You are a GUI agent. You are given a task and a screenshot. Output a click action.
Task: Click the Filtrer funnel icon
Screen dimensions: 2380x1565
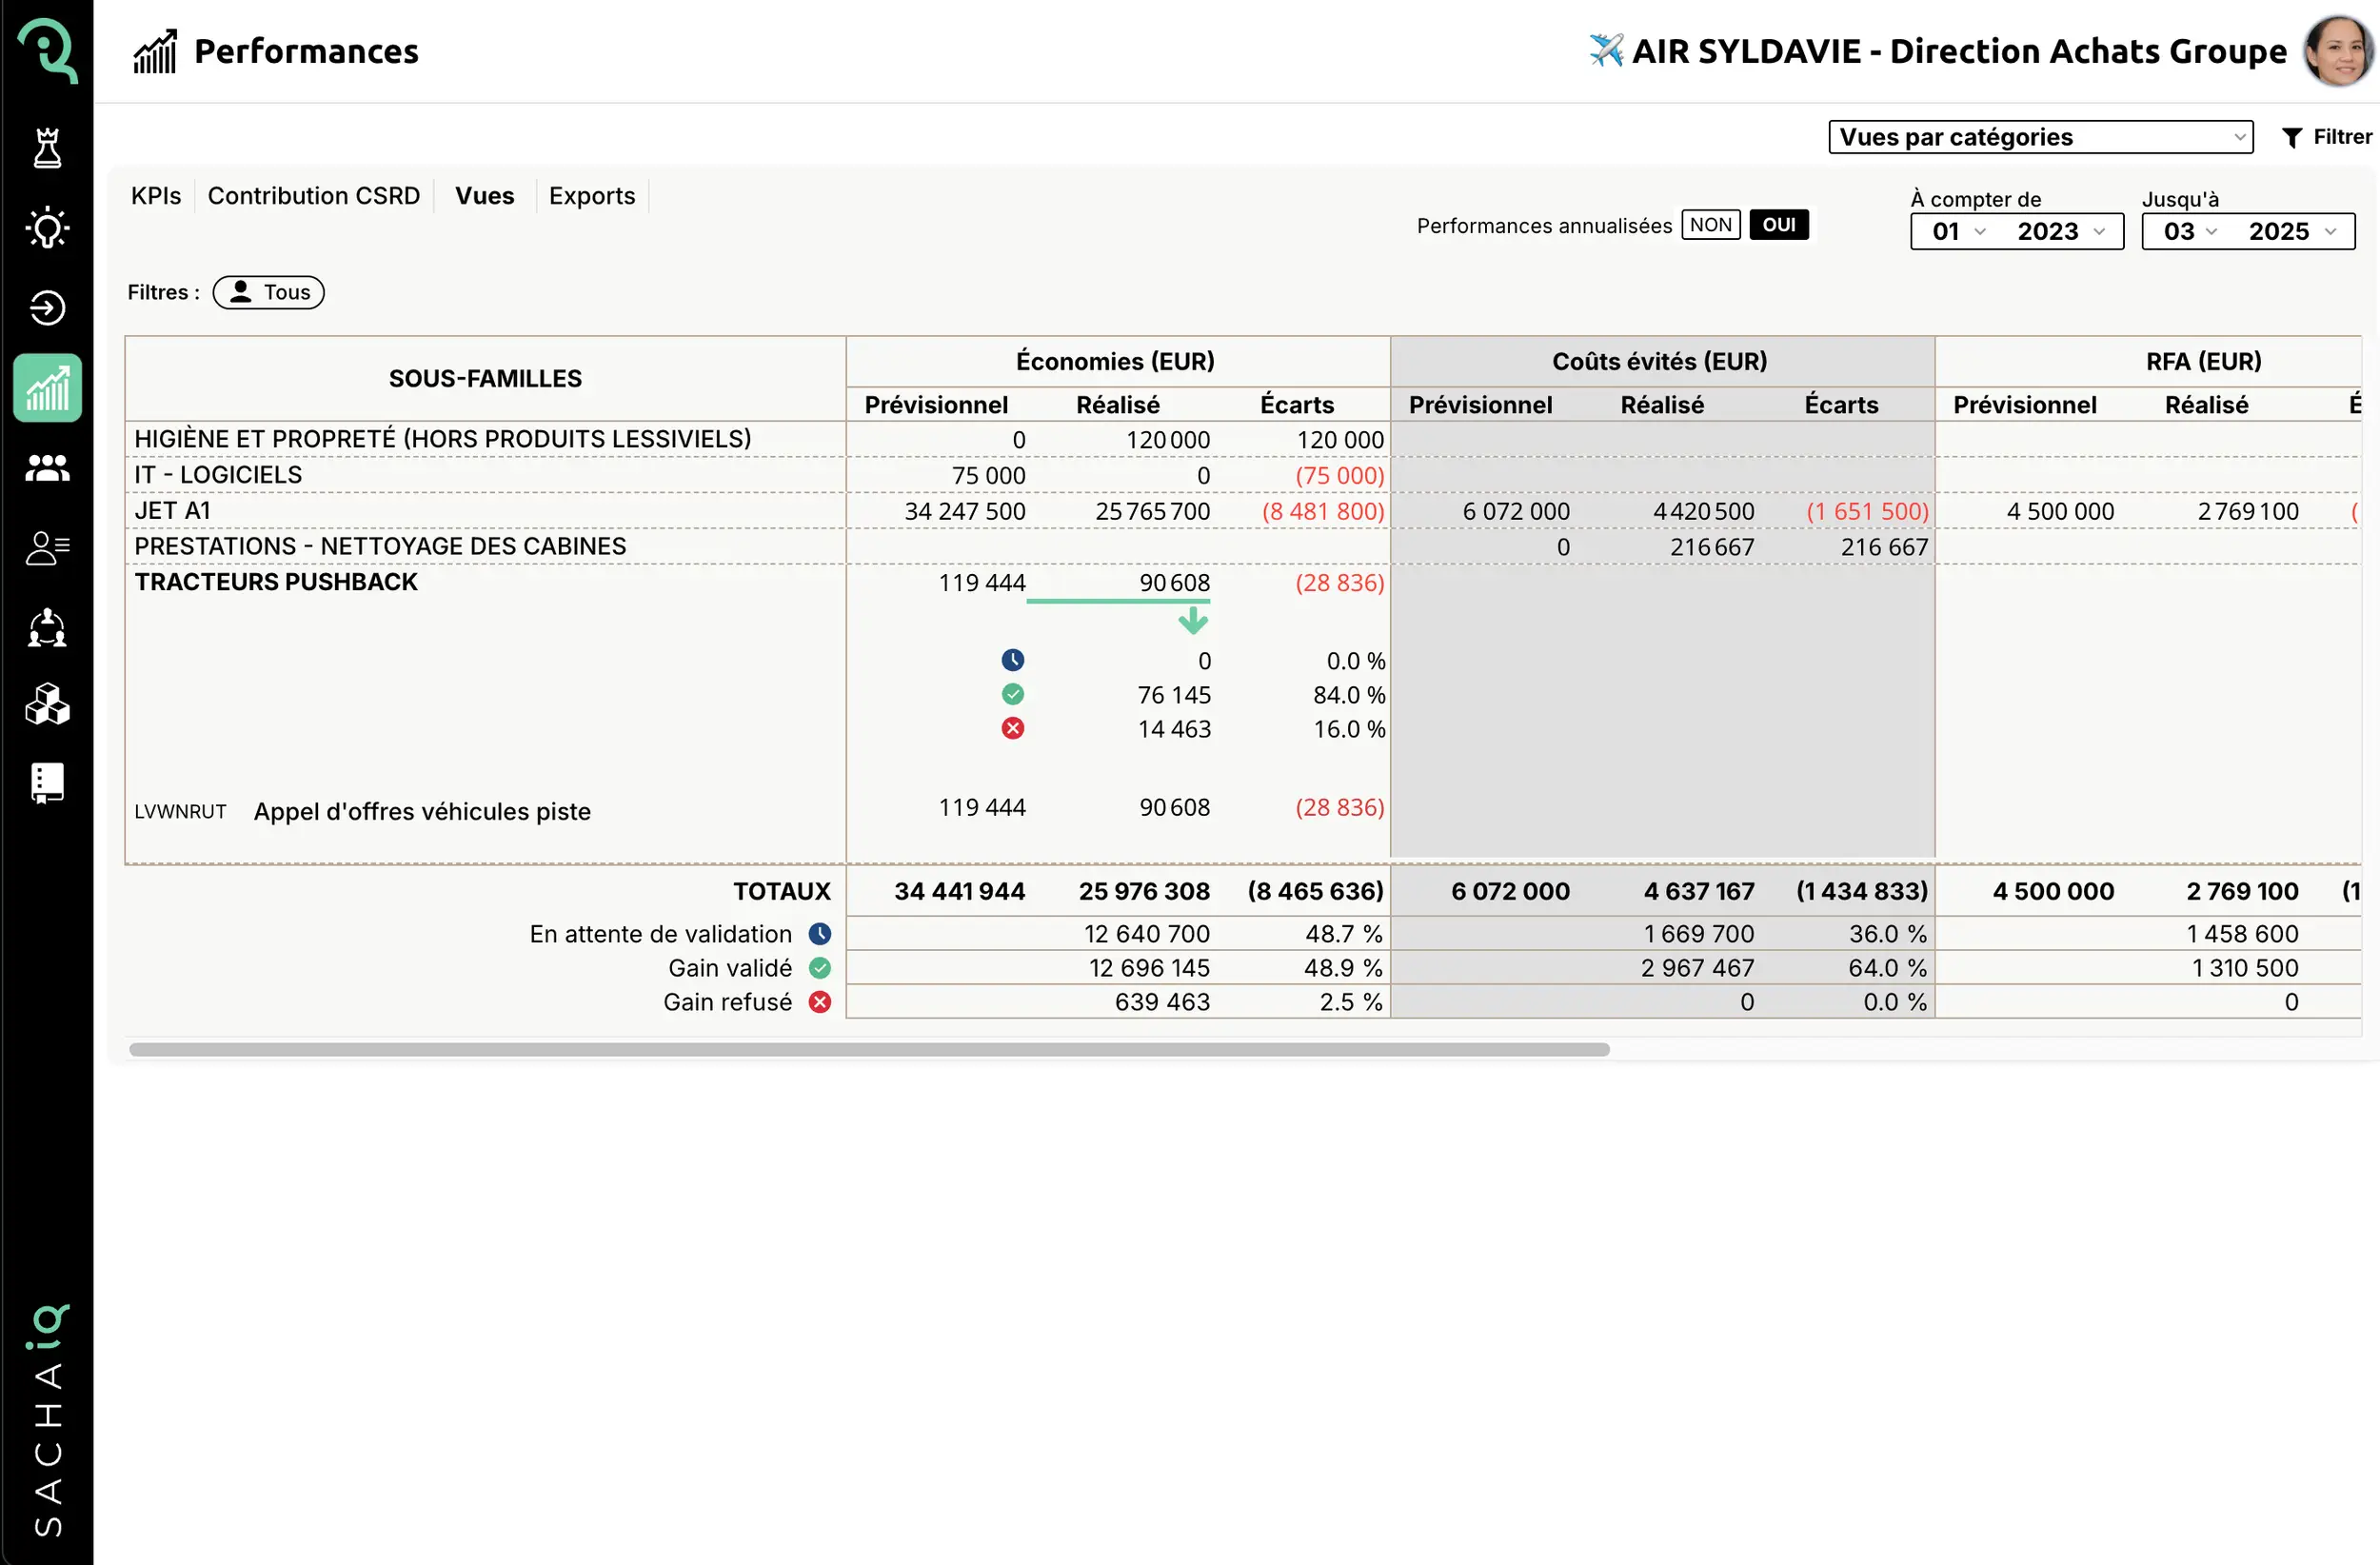(x=2292, y=138)
